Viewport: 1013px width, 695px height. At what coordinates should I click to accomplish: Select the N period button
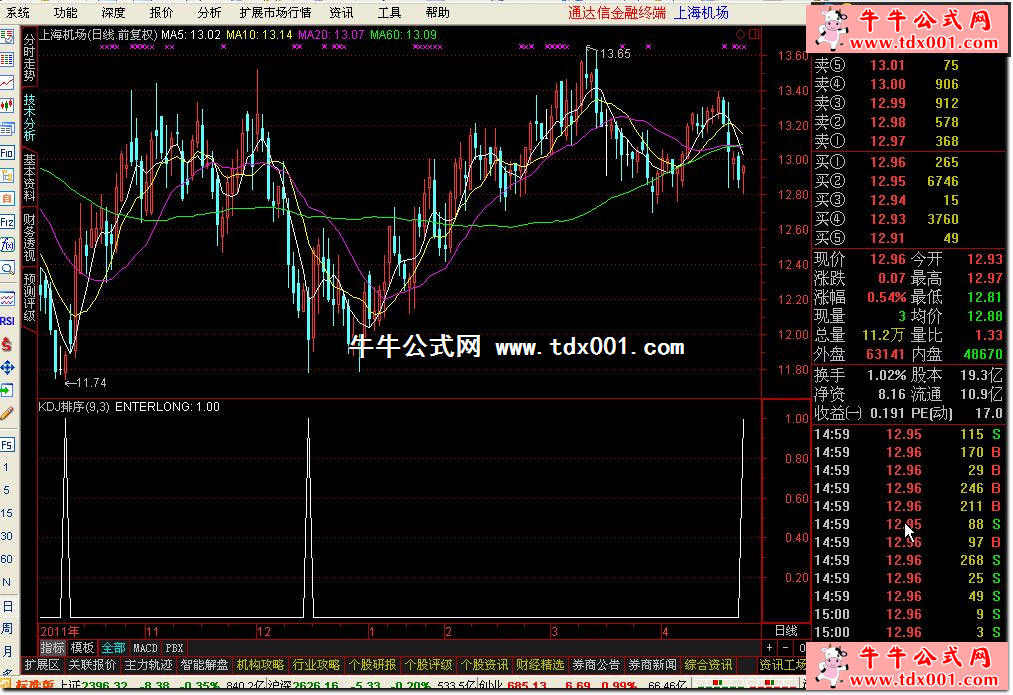[6, 583]
